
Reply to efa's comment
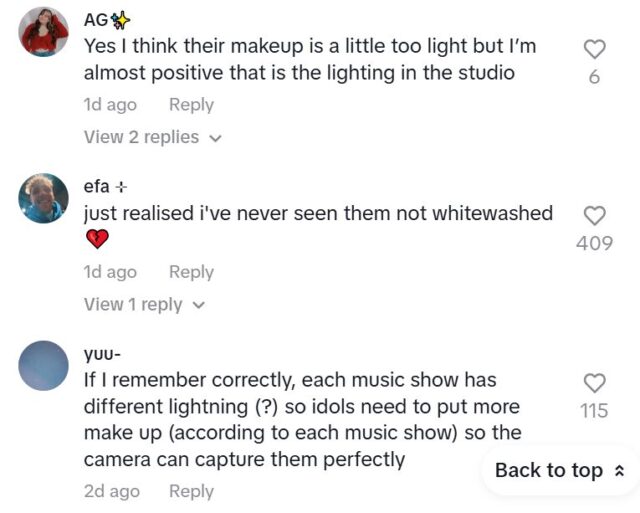click(191, 272)
